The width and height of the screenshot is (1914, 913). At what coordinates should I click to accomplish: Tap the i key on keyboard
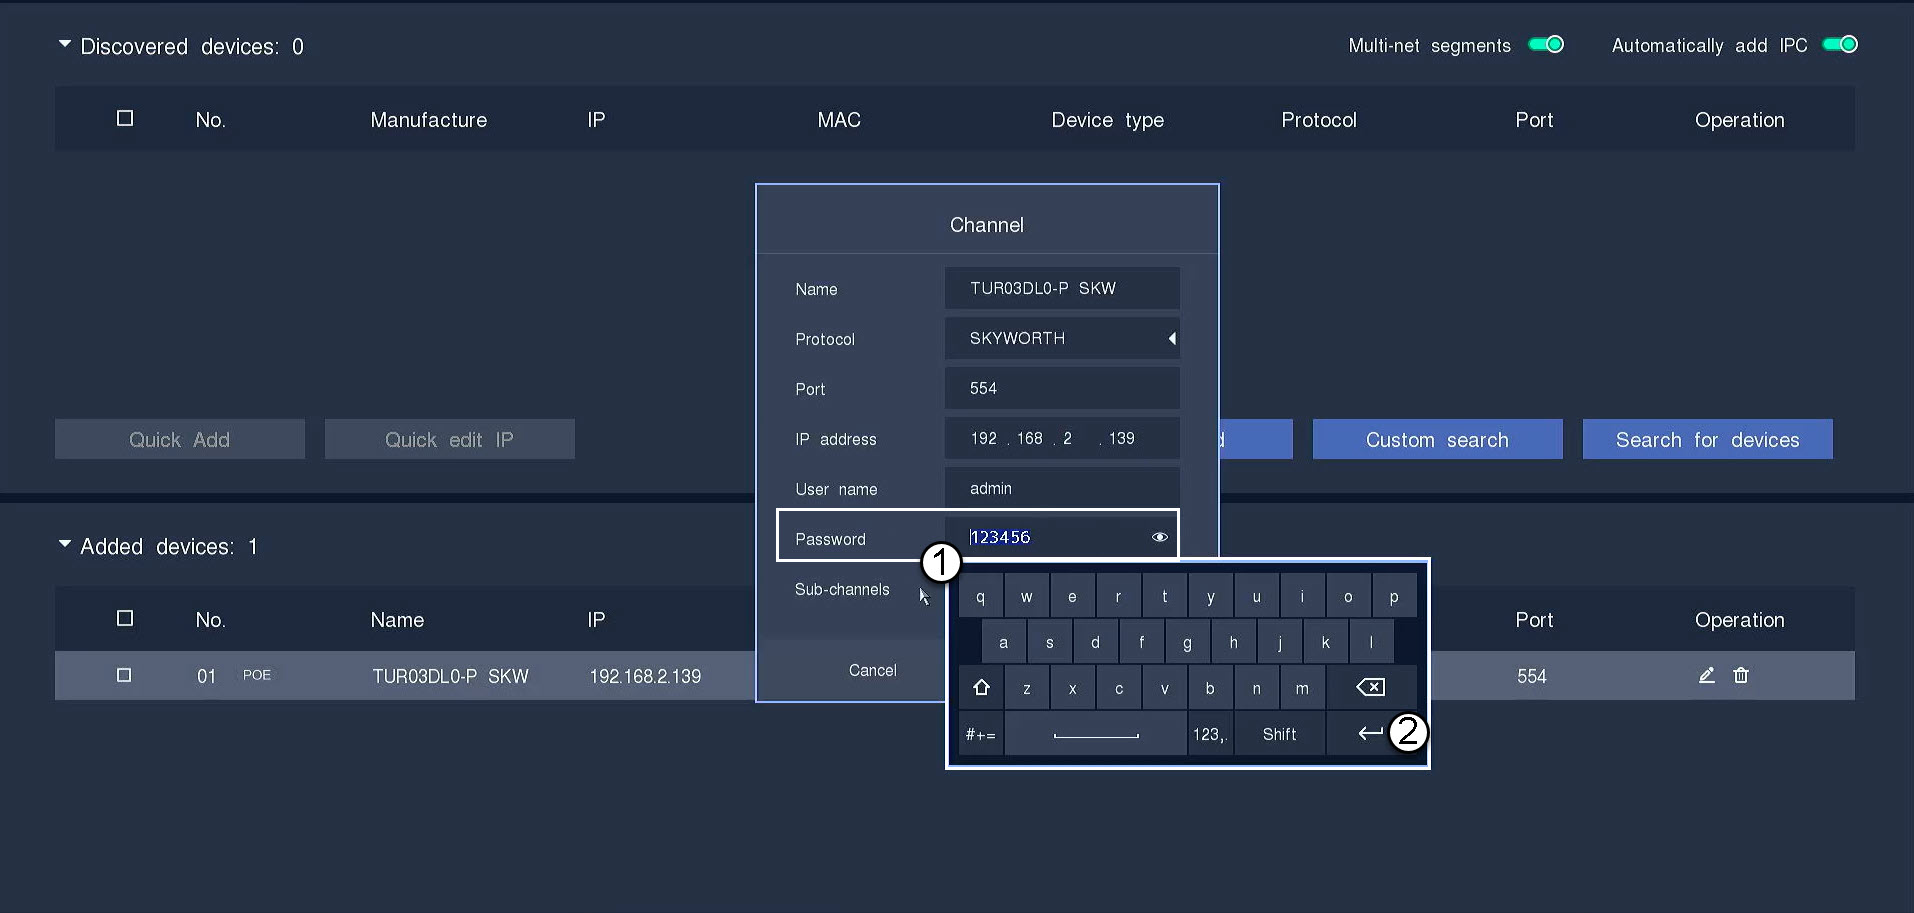click(1302, 596)
